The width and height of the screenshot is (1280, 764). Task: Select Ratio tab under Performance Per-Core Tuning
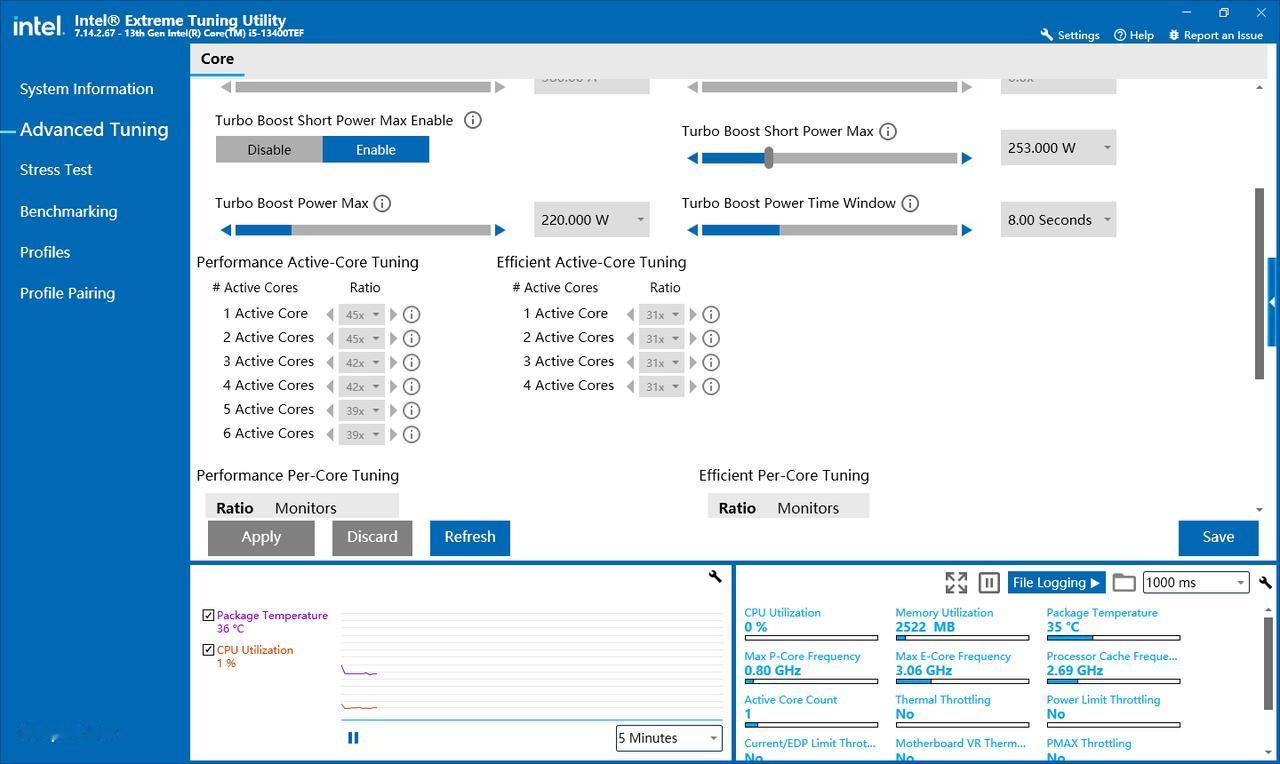coord(235,508)
